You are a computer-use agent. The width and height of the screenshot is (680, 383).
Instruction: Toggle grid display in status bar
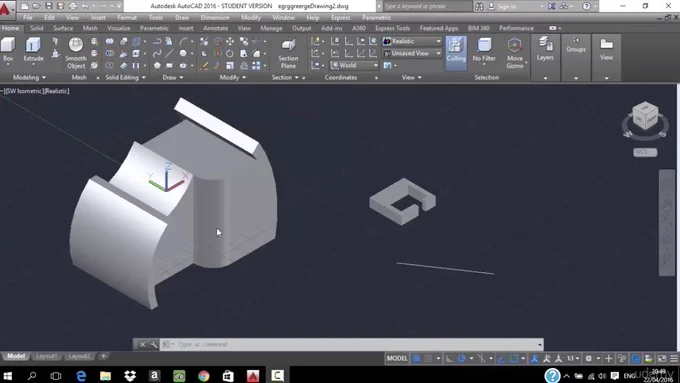click(416, 358)
